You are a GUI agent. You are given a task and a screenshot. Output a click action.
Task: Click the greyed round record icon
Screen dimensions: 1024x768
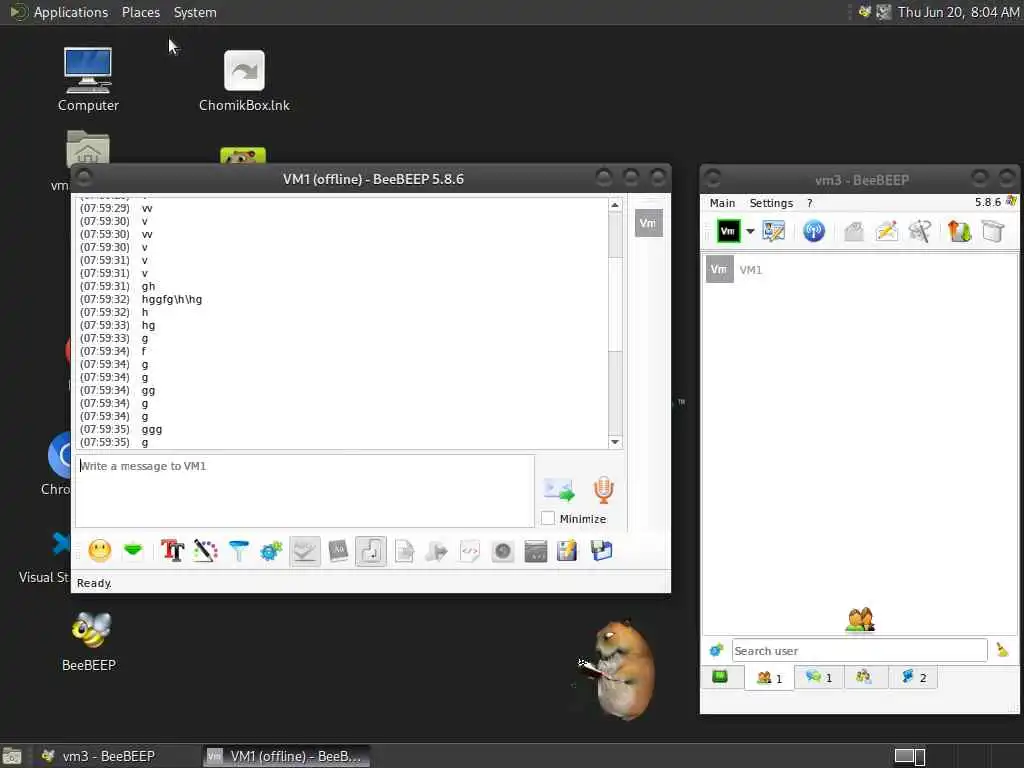click(502, 551)
